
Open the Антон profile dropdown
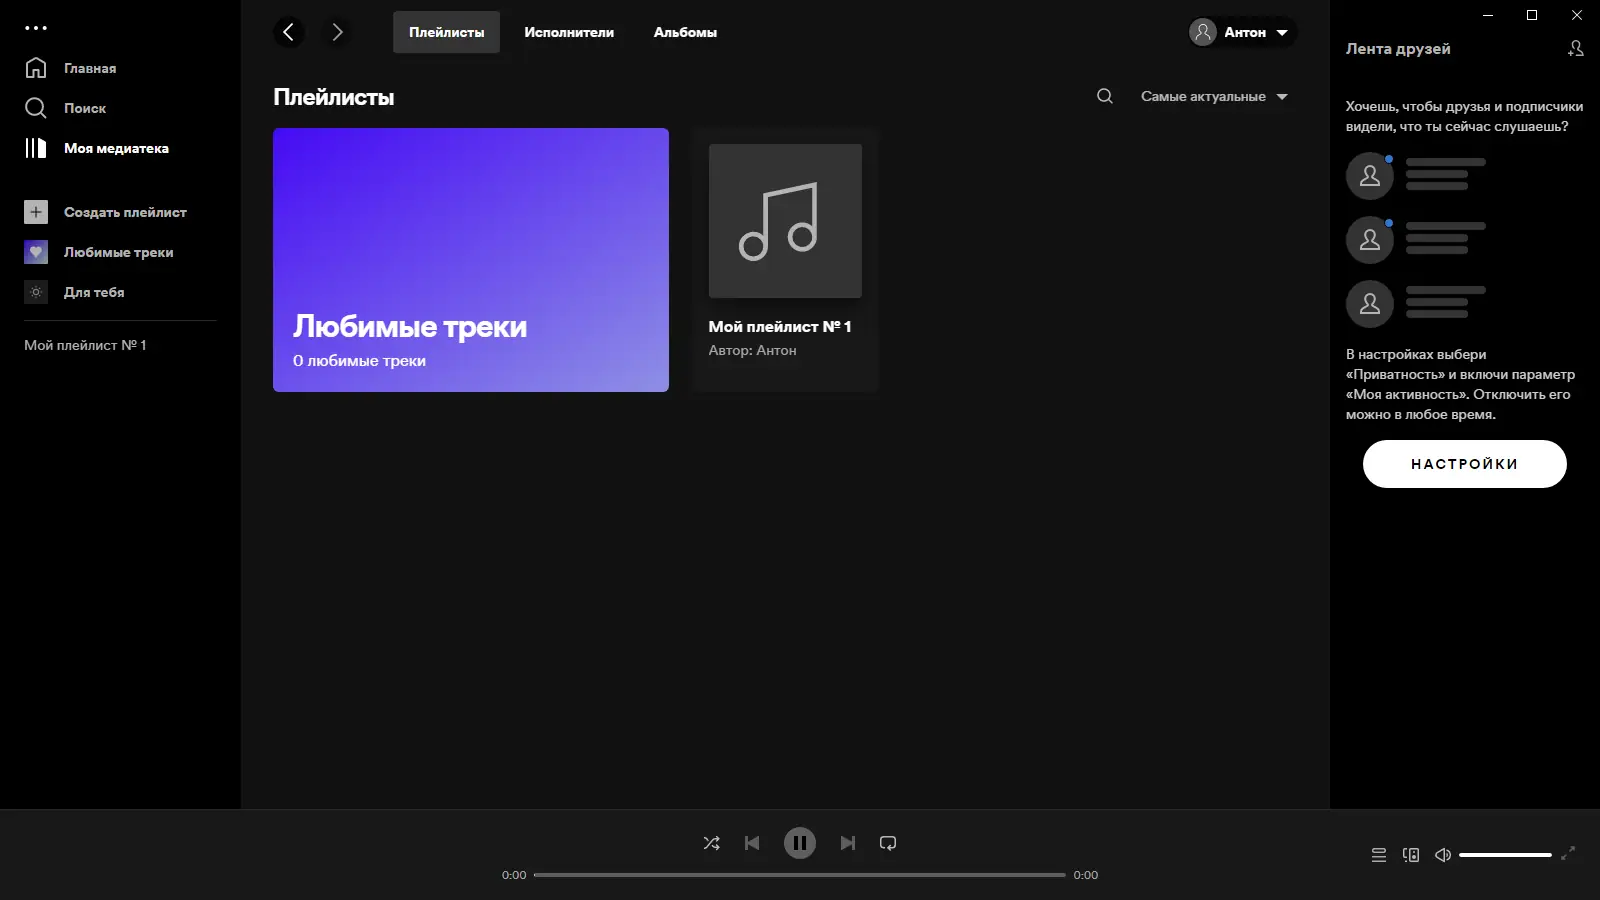(x=1240, y=31)
